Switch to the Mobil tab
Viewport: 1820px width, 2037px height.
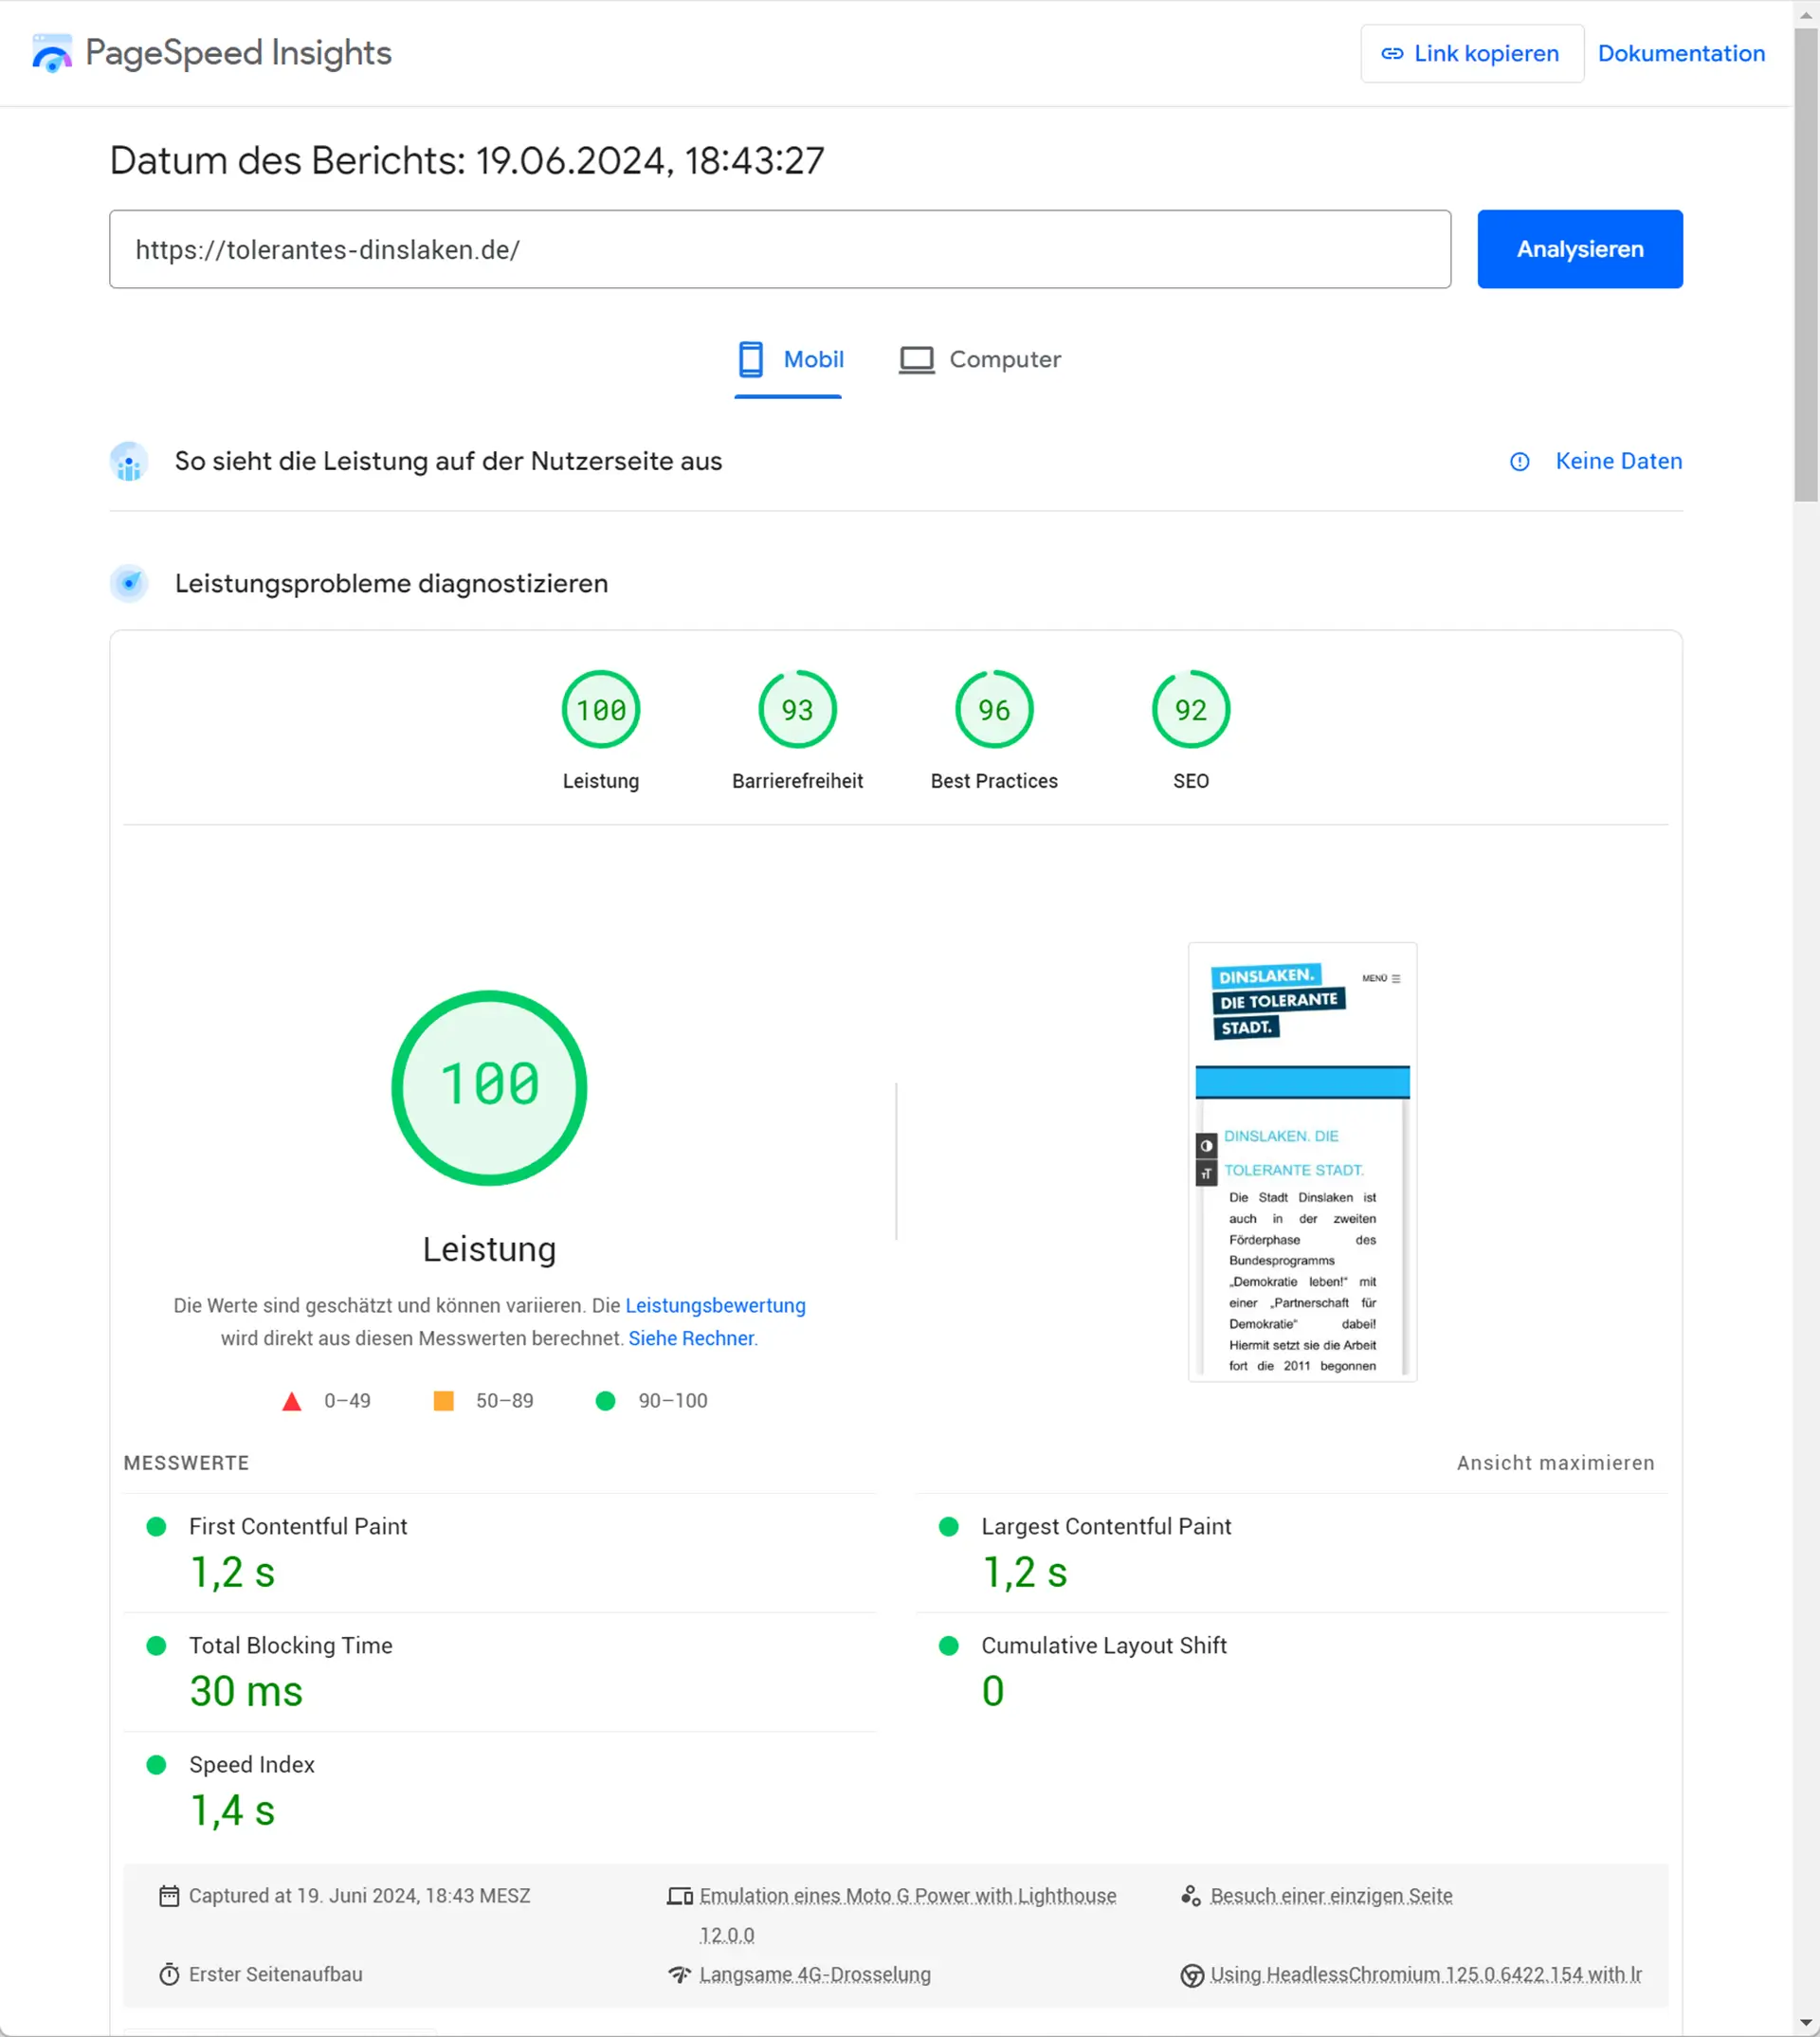[789, 360]
